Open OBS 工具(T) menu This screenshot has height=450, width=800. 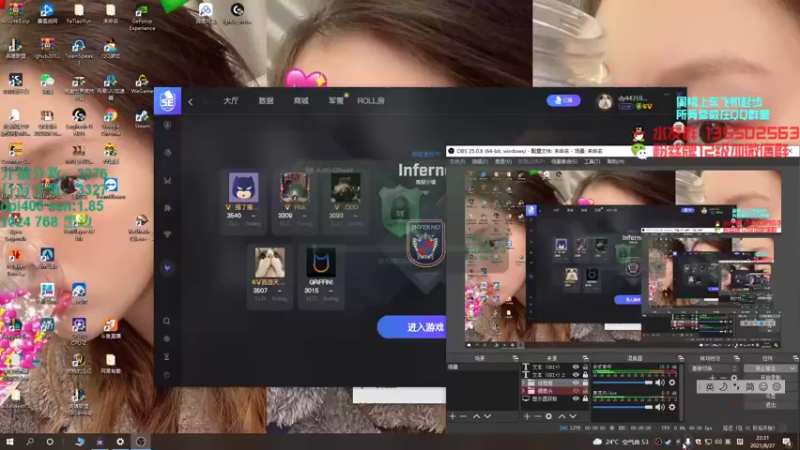[x=592, y=162]
